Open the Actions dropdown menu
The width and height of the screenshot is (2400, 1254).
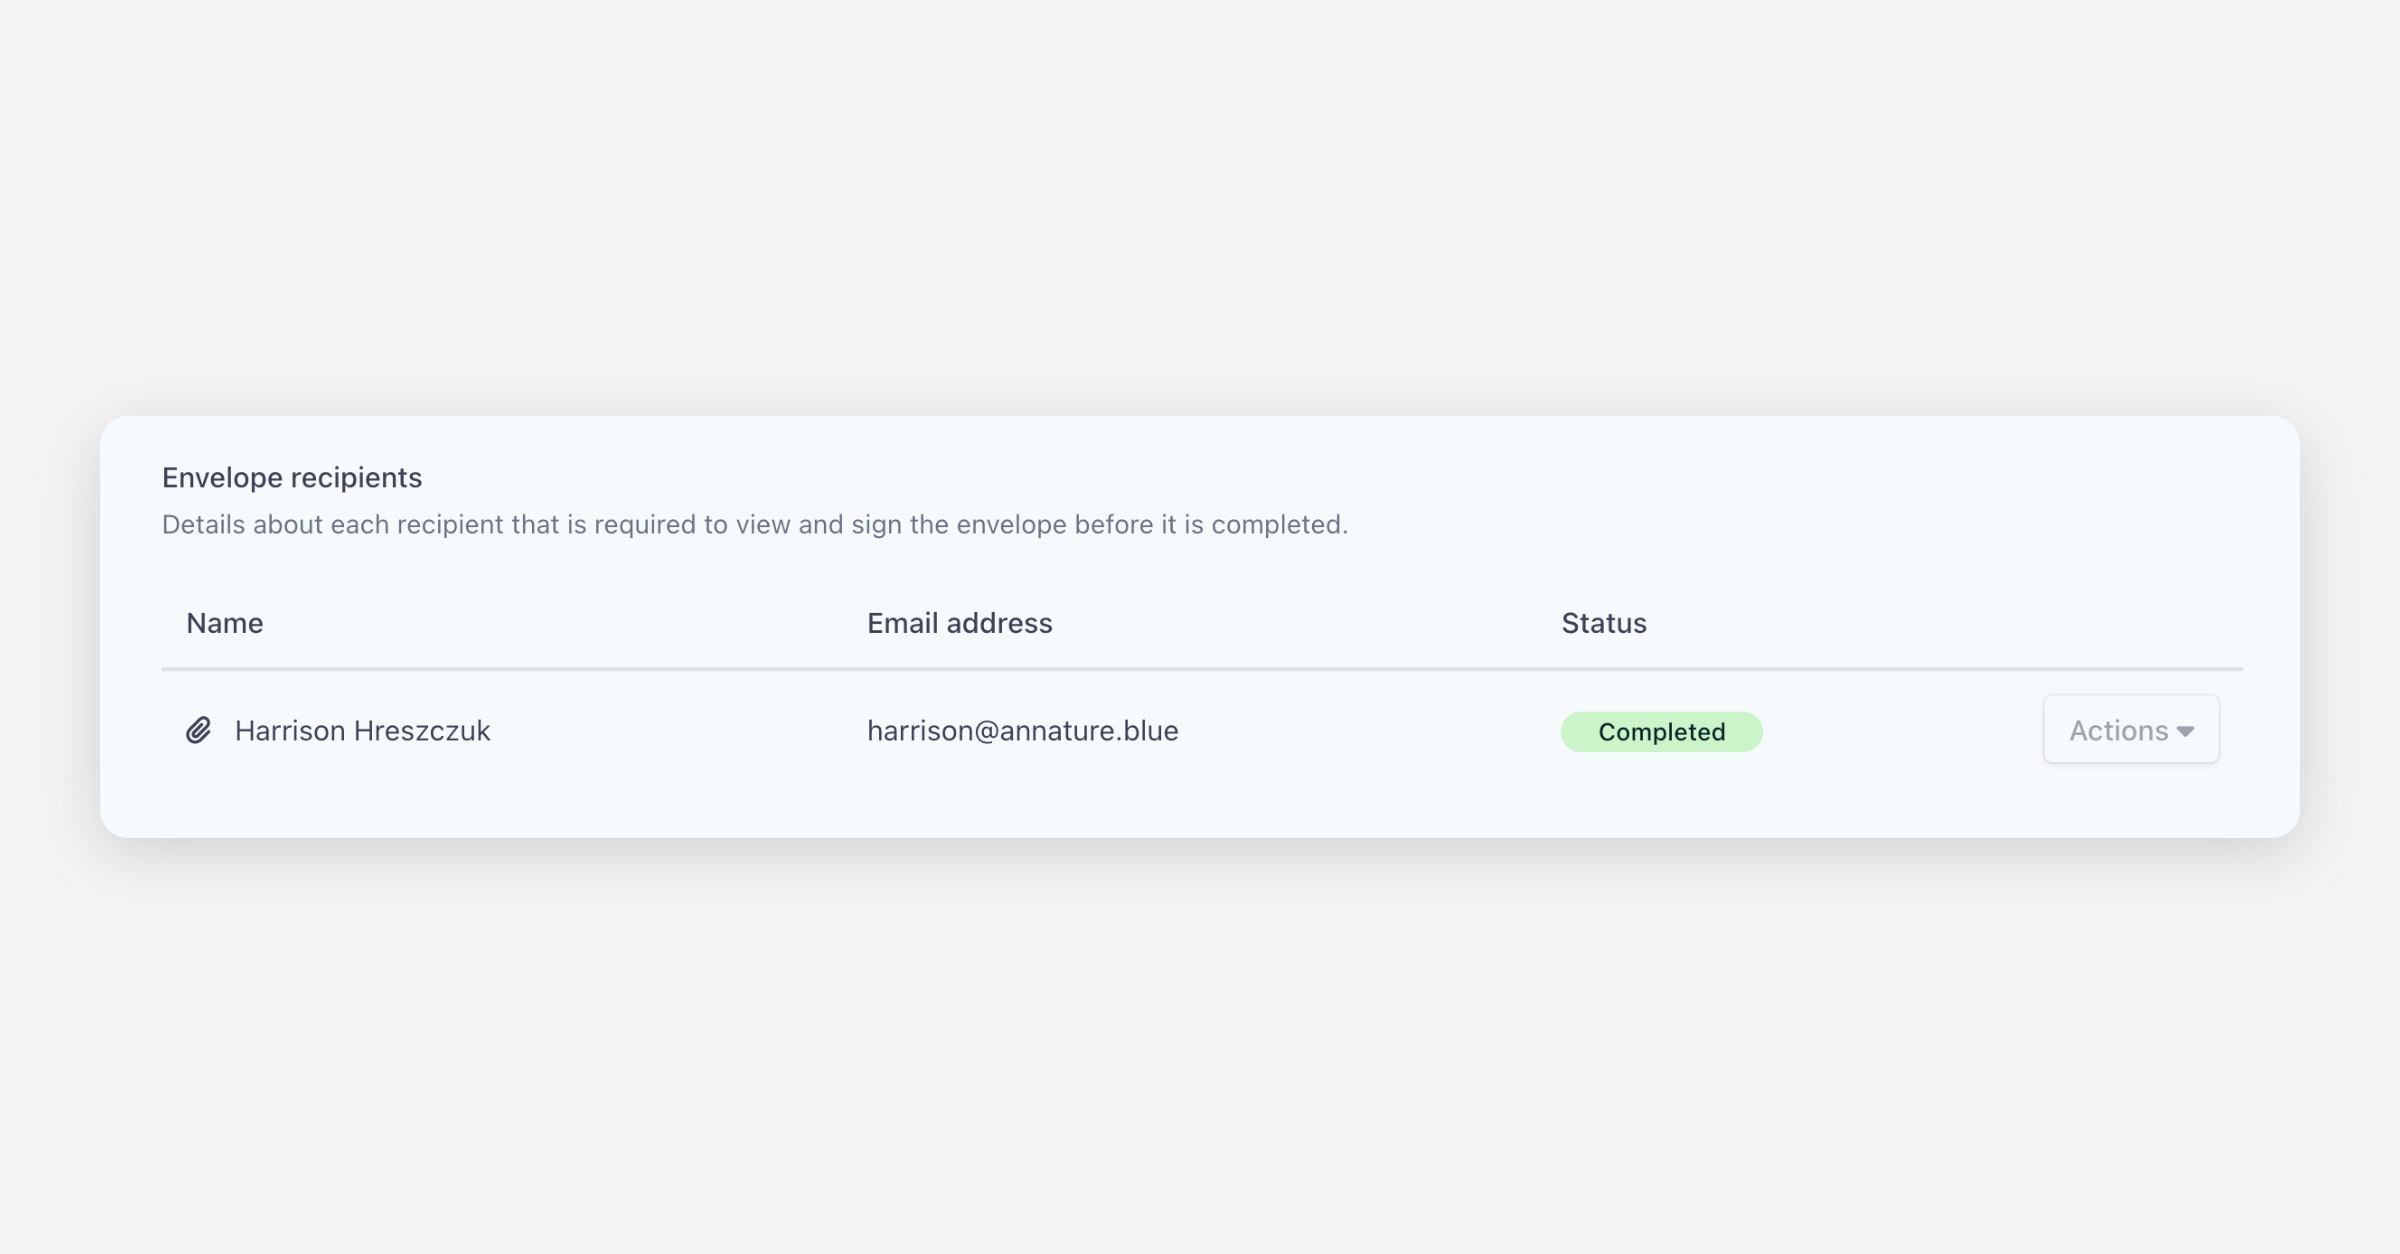point(2130,730)
